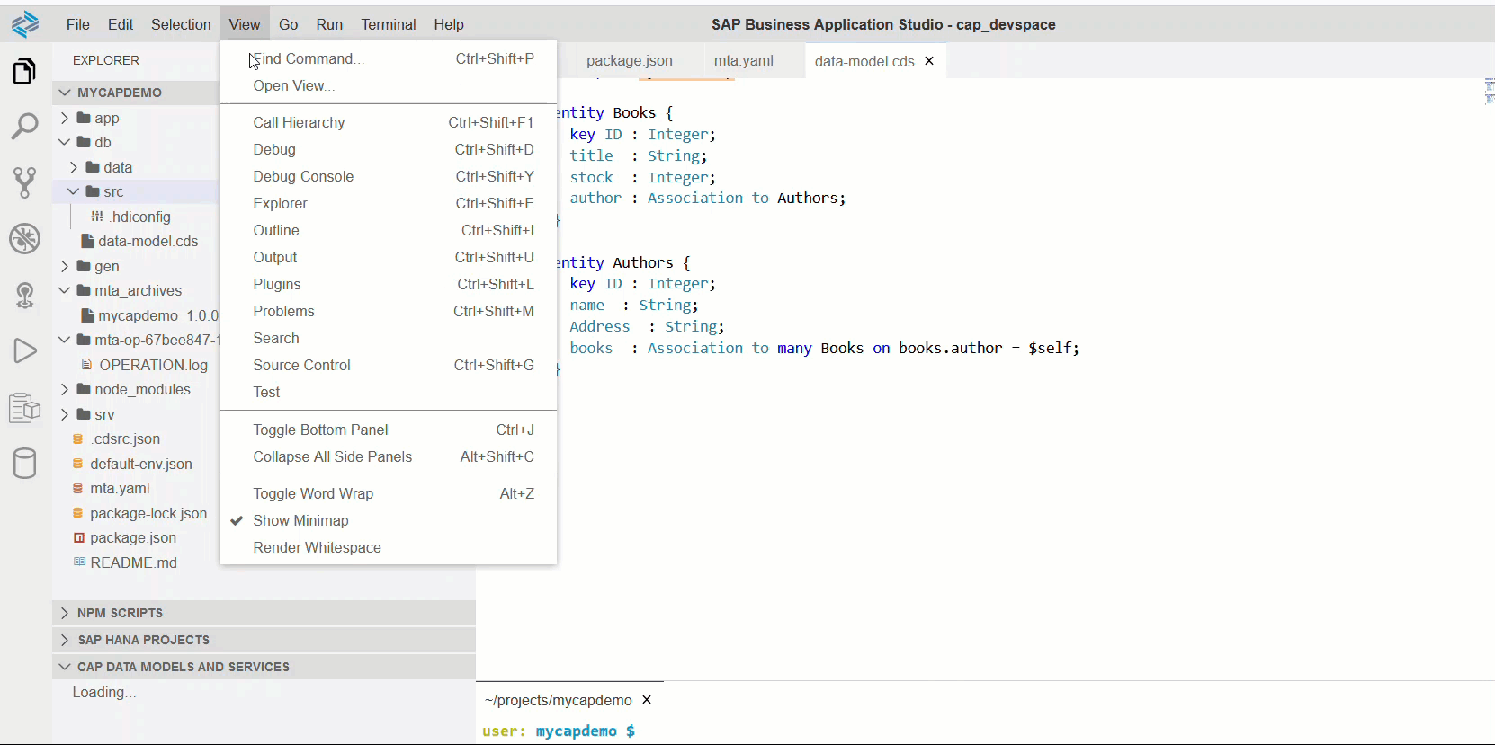Collapse CAP DATA MODELS AND SERVICES section
Viewport: 1495px width, 745px height.
click(264, 666)
